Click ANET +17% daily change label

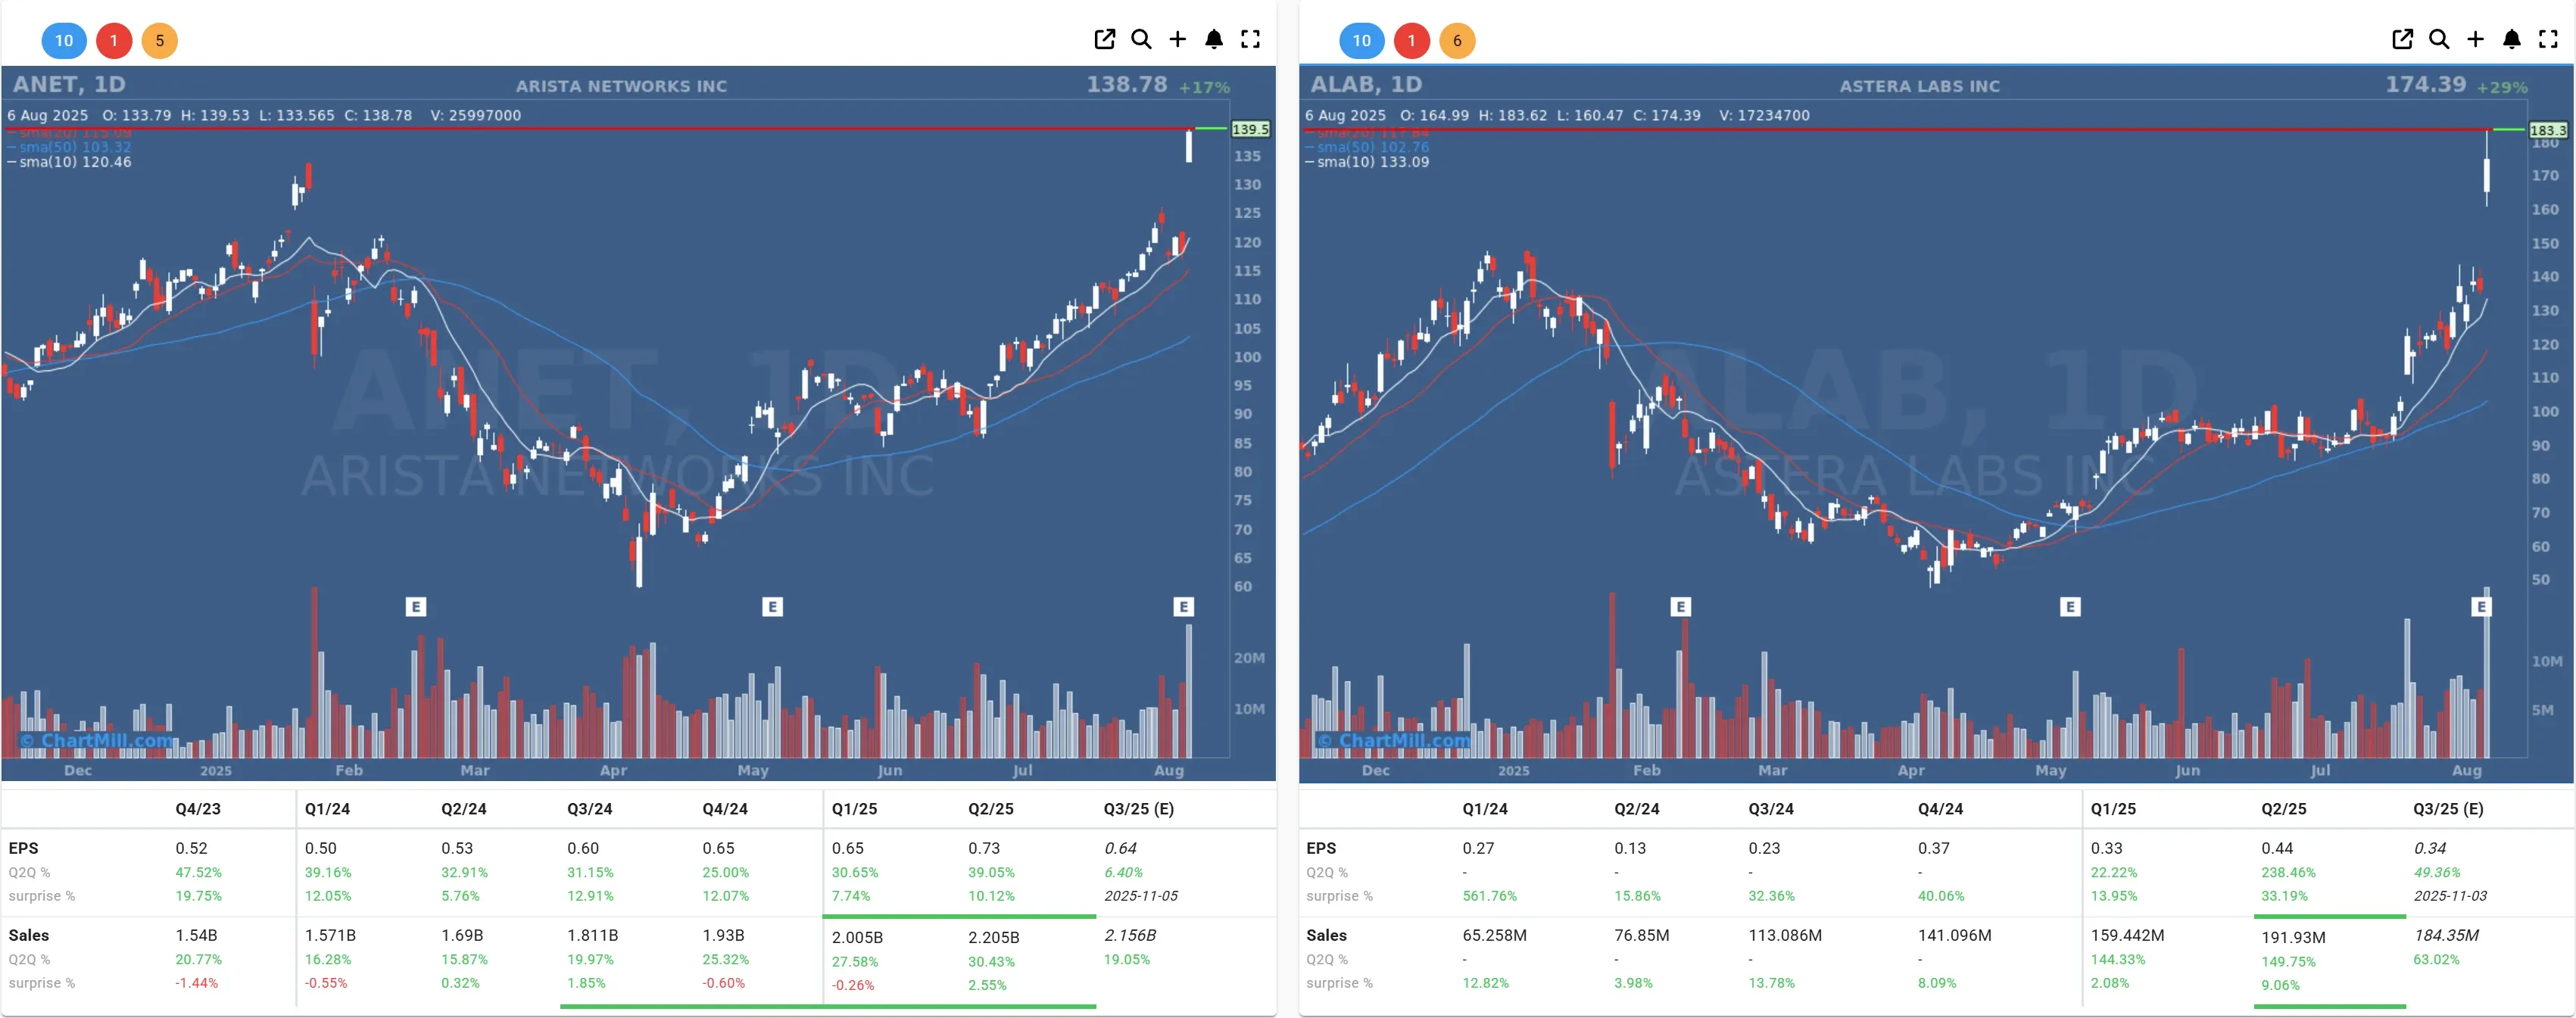1205,87
